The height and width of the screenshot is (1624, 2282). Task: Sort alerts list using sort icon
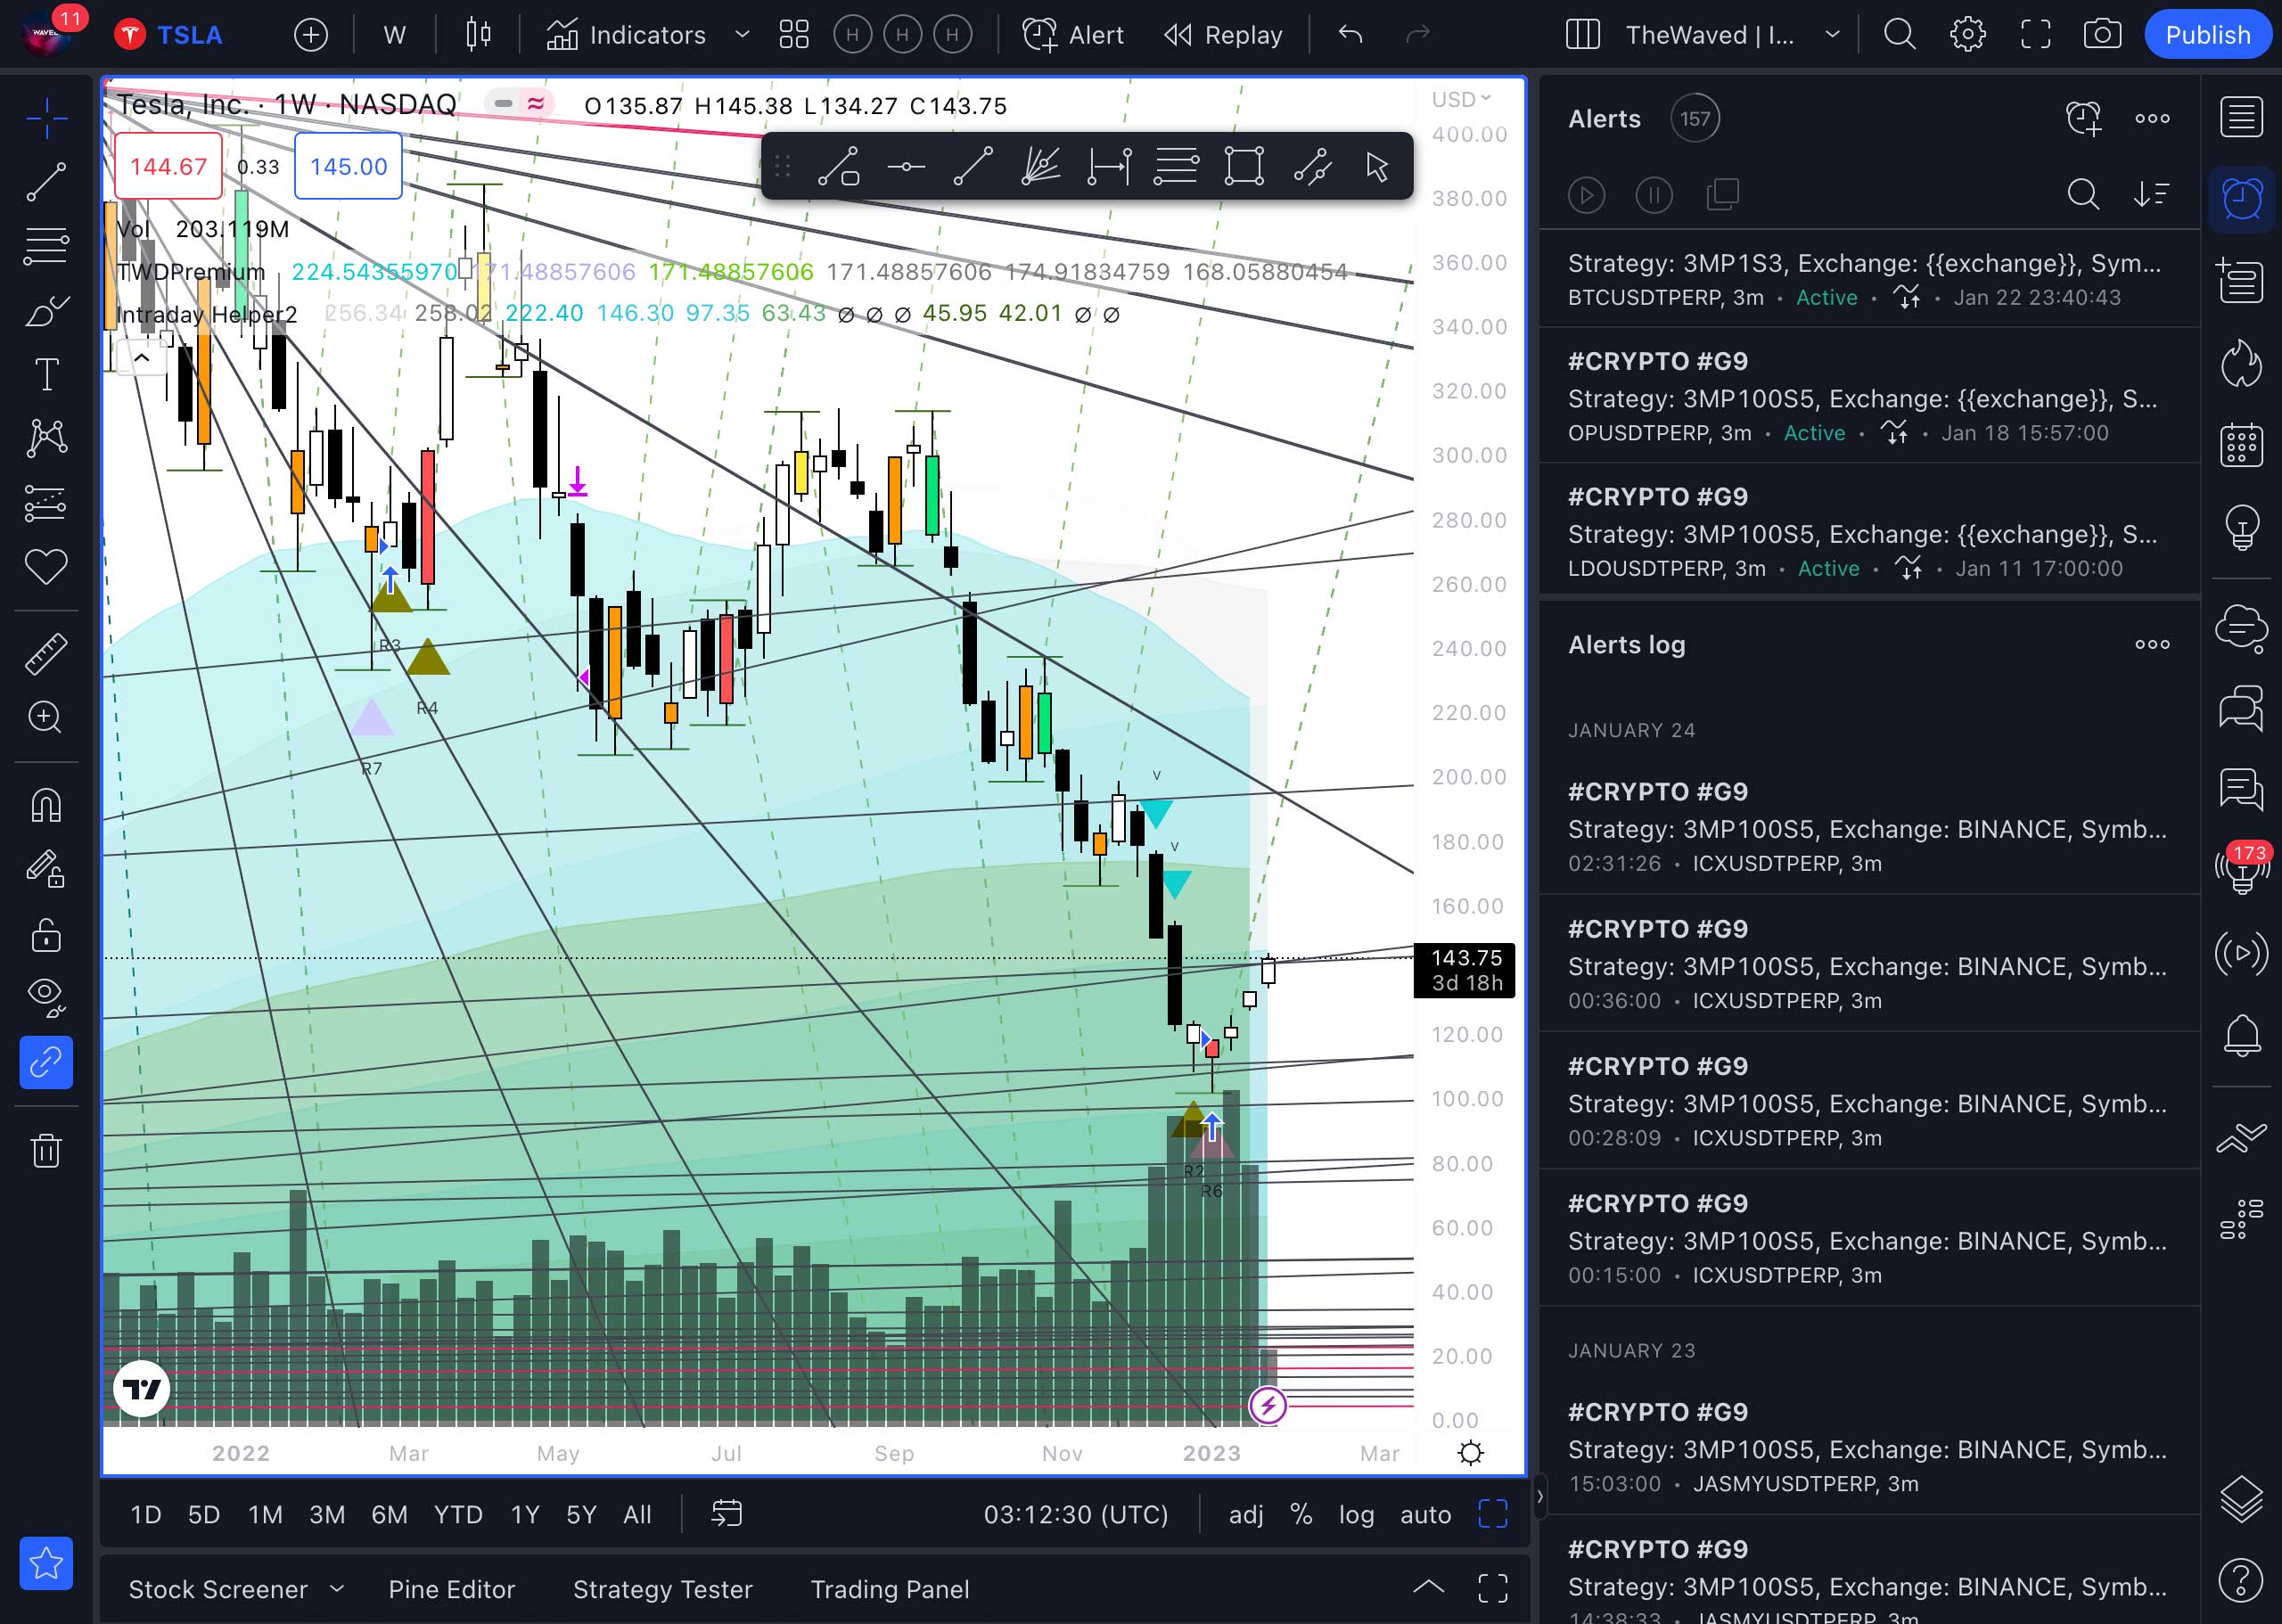[x=2150, y=194]
